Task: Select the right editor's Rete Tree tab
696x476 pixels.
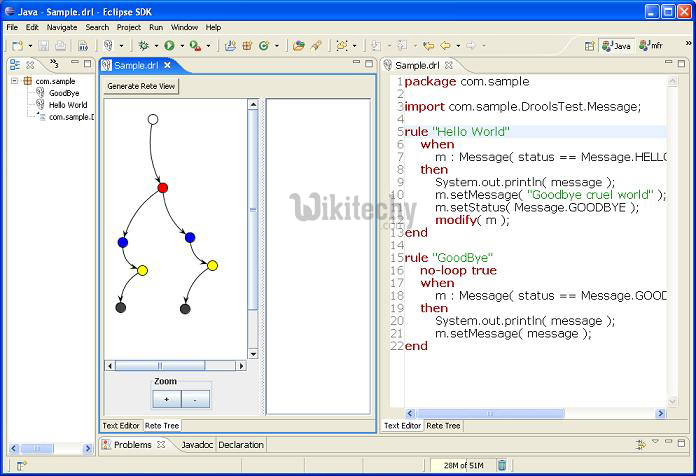Action: click(x=443, y=425)
